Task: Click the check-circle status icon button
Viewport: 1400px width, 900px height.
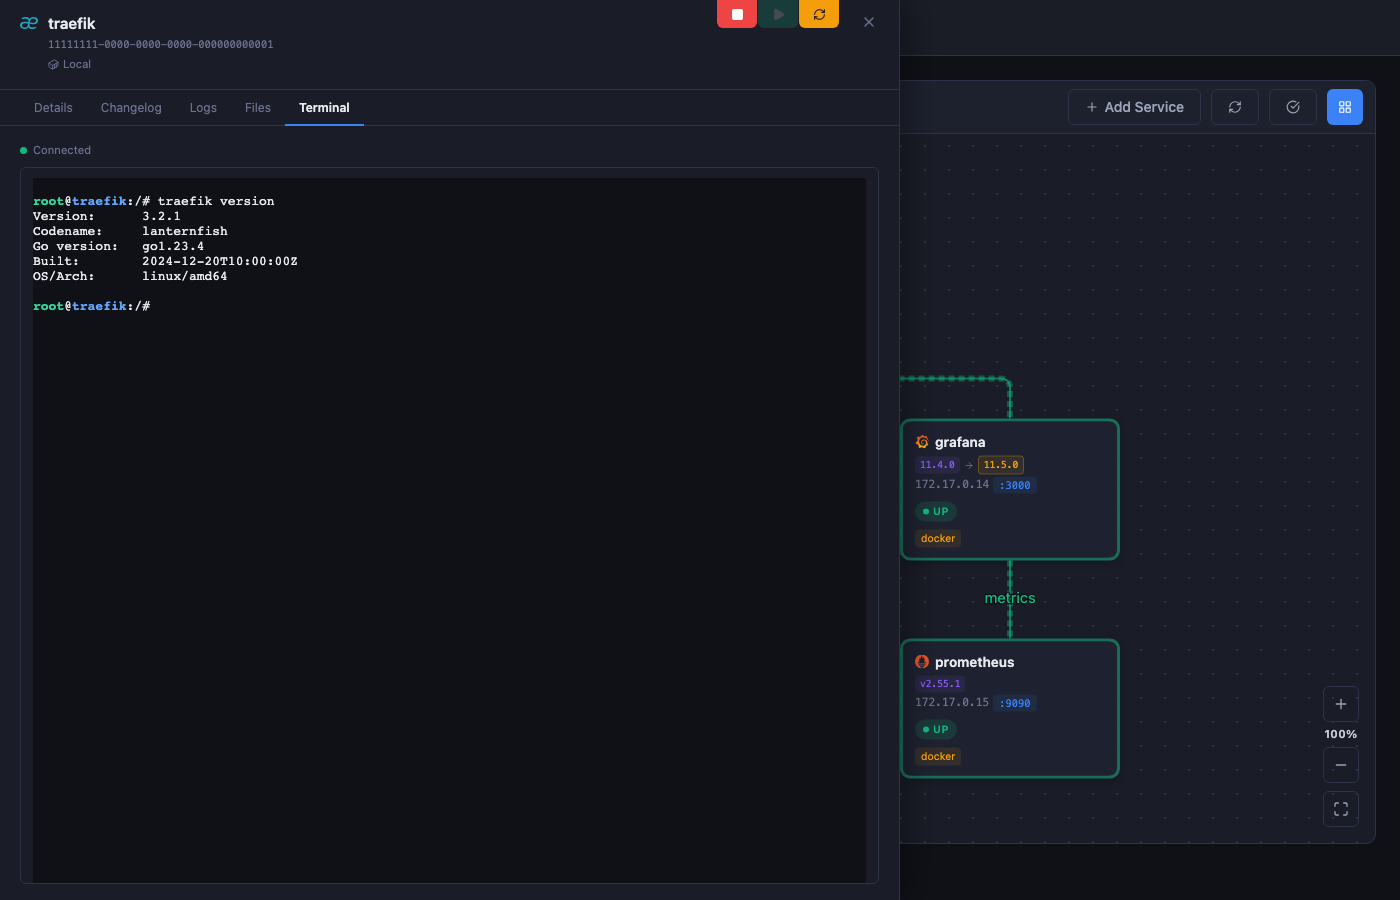Action: point(1293,107)
